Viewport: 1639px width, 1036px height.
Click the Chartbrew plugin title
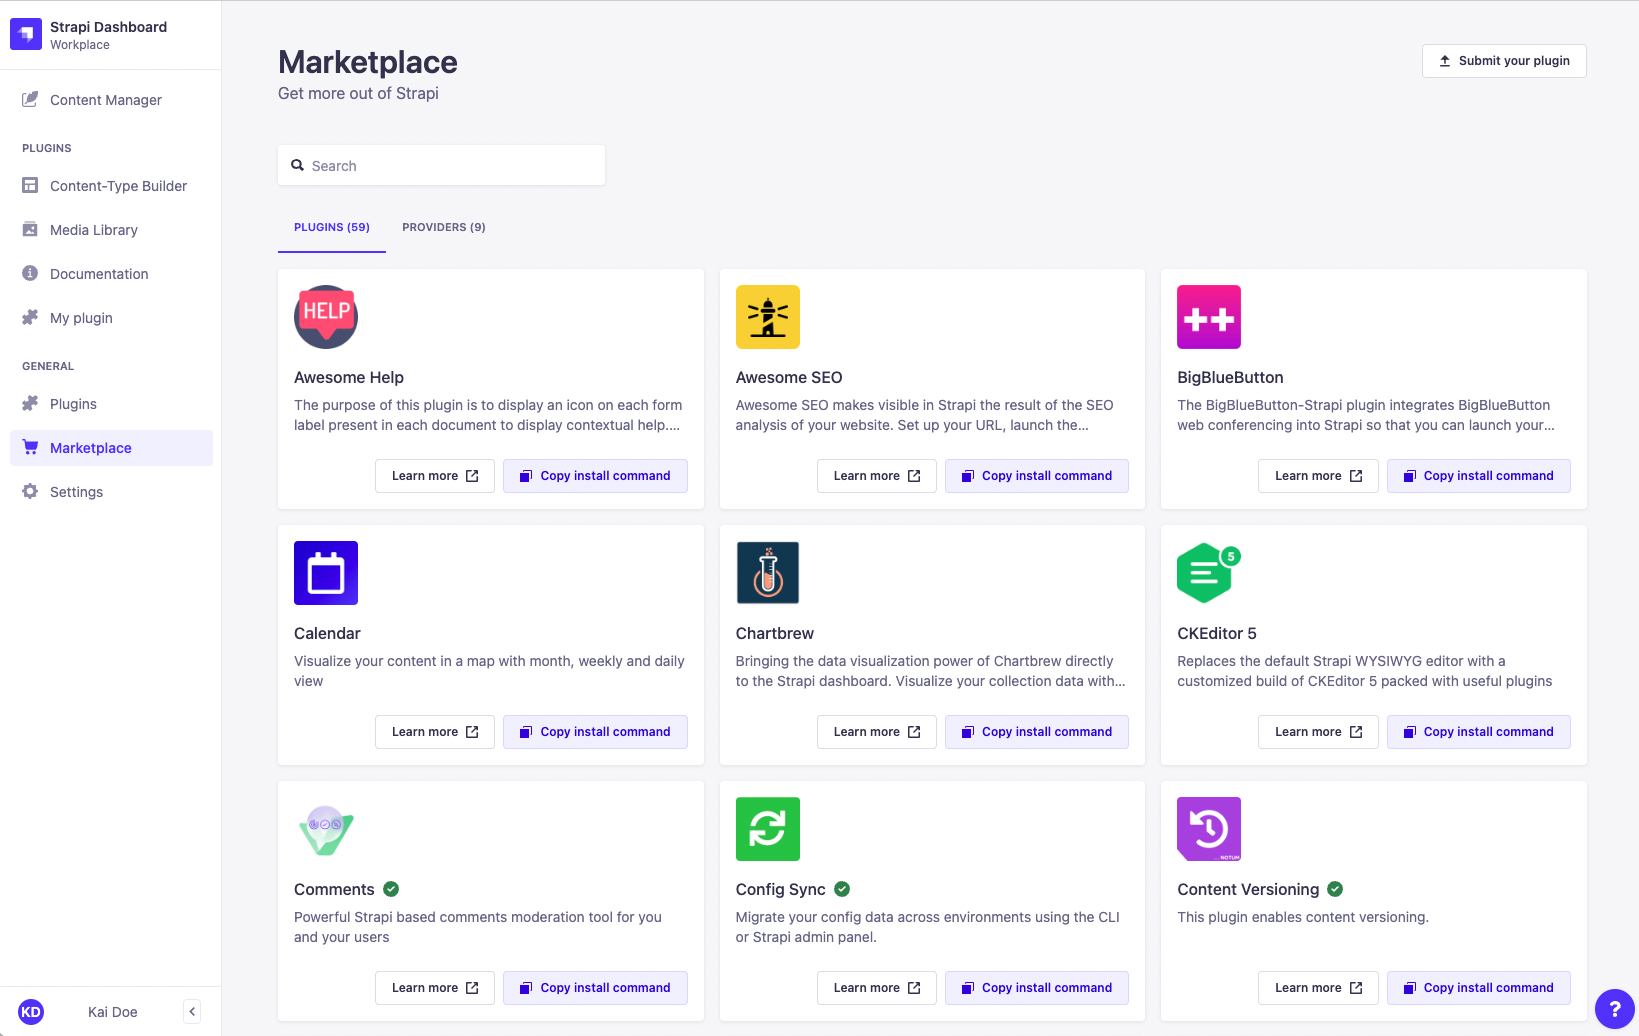775,633
